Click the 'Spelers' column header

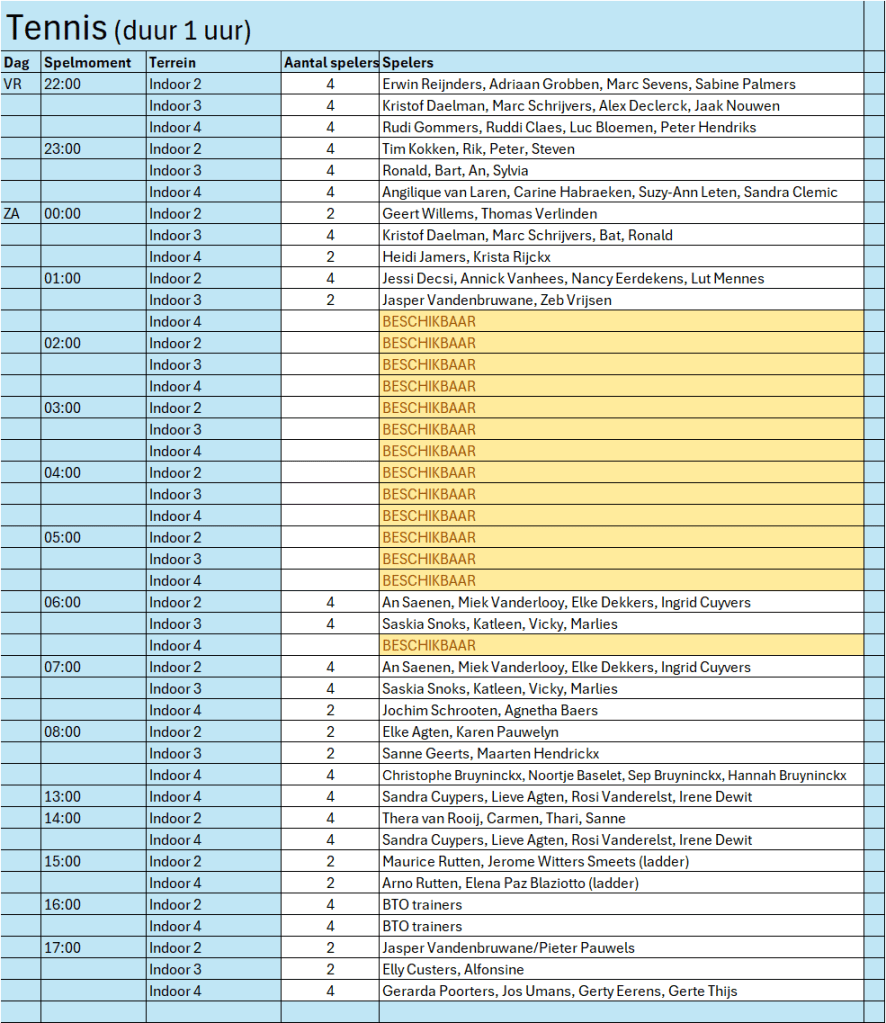[x=620, y=63]
